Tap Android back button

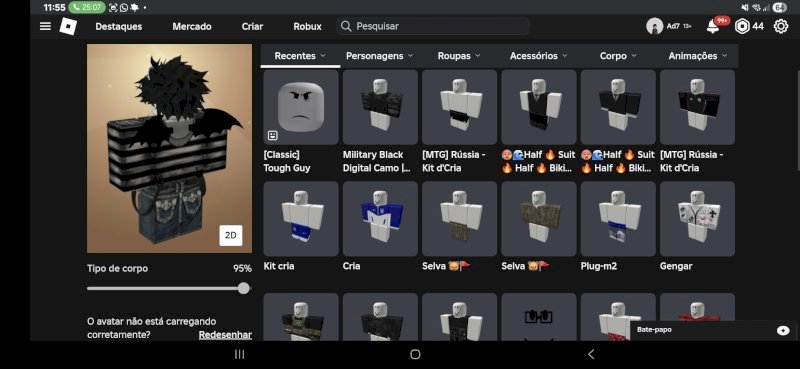tap(591, 354)
